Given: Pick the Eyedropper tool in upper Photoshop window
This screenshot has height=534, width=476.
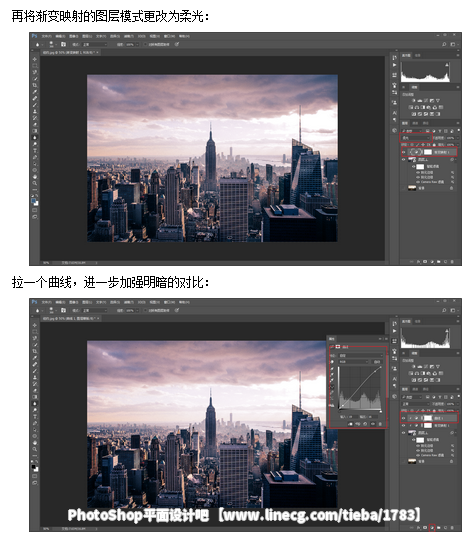Looking at the screenshot, I should (x=35, y=92).
